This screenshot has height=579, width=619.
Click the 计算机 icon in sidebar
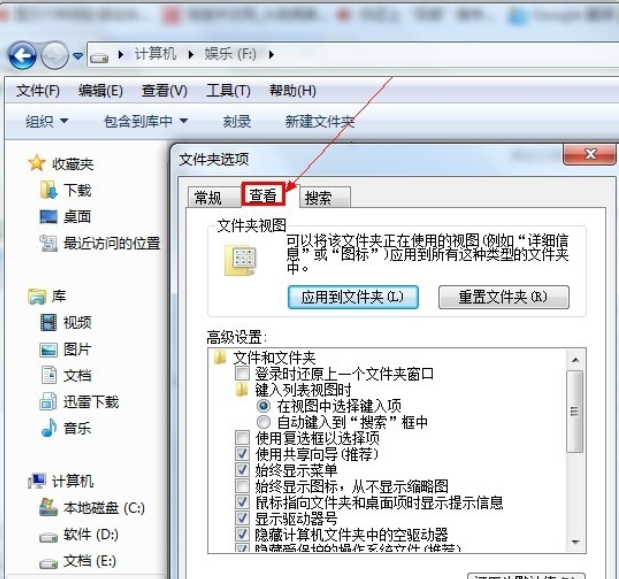pyautogui.click(x=37, y=481)
